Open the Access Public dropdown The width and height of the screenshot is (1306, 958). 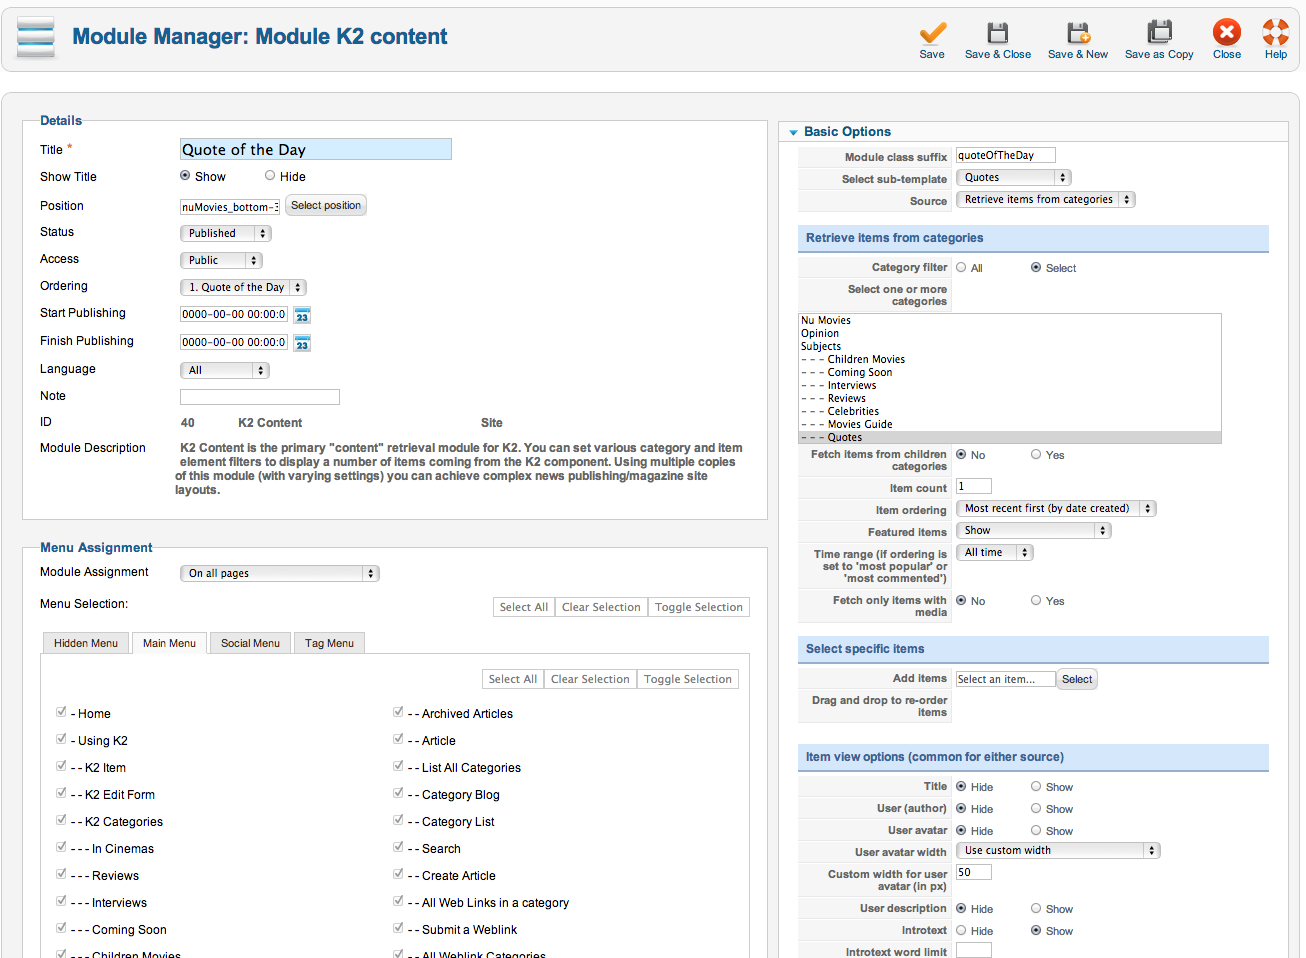(x=221, y=260)
